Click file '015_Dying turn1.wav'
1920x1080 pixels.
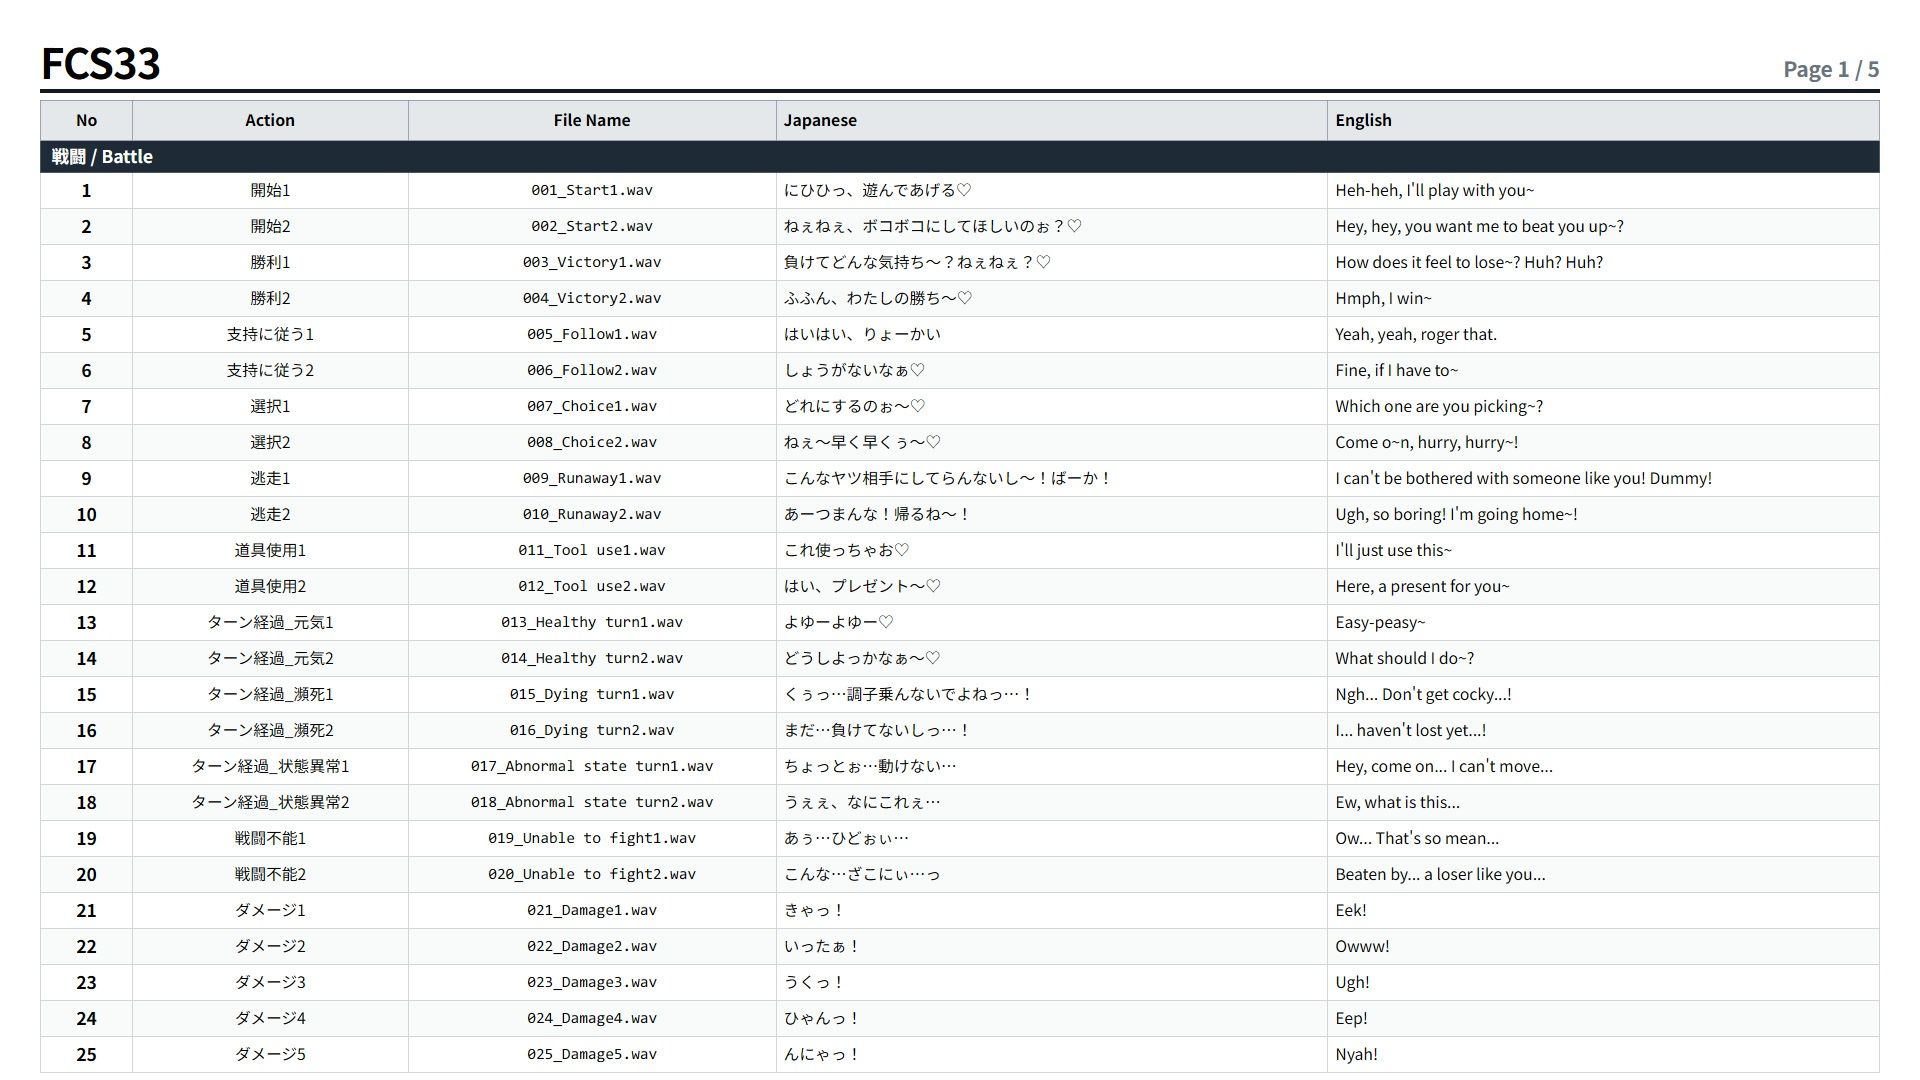(x=591, y=694)
